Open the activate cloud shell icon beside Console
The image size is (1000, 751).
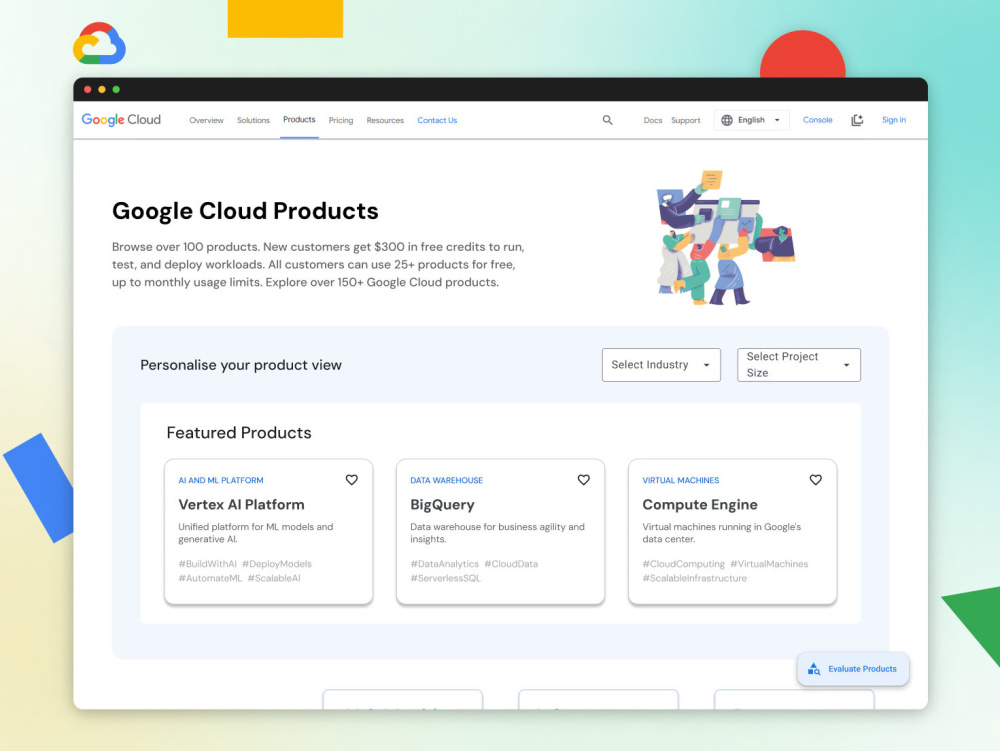(x=857, y=120)
